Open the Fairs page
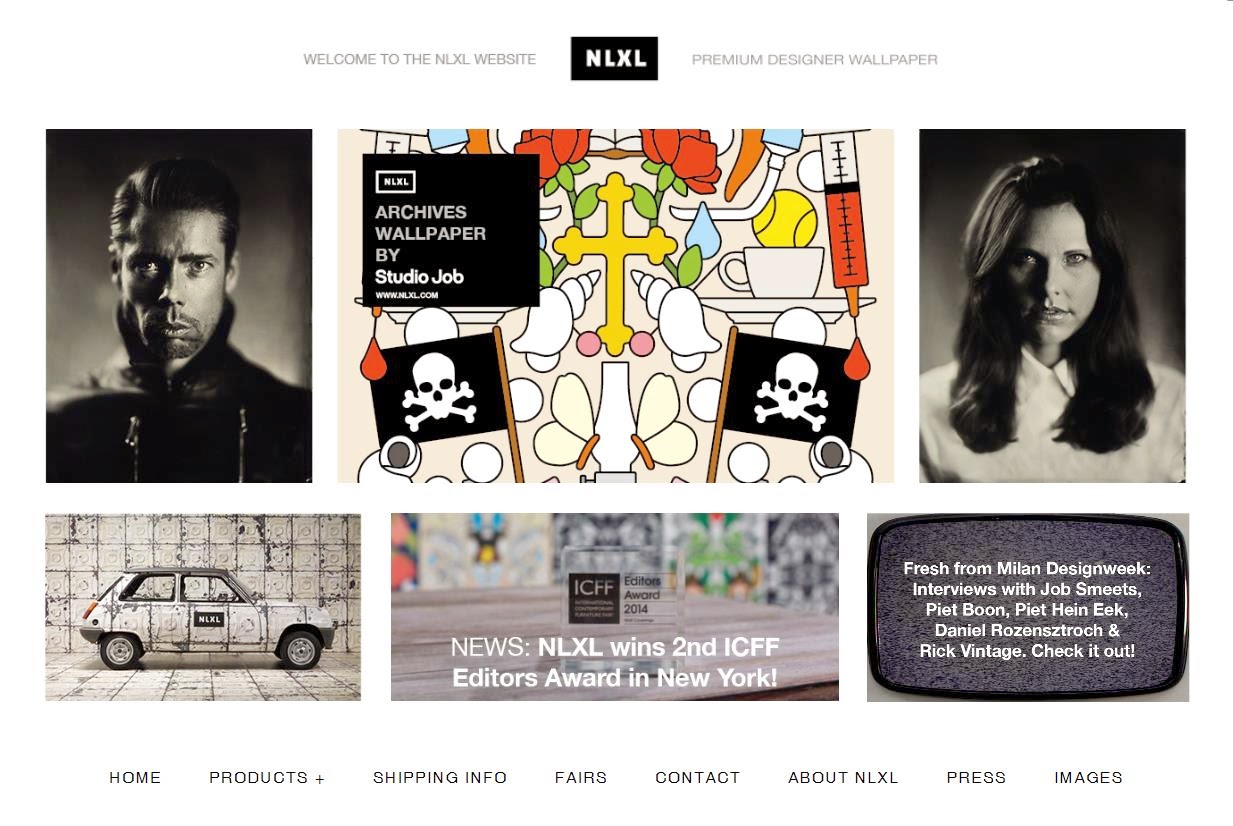The width and height of the screenshot is (1233, 826). click(x=581, y=777)
